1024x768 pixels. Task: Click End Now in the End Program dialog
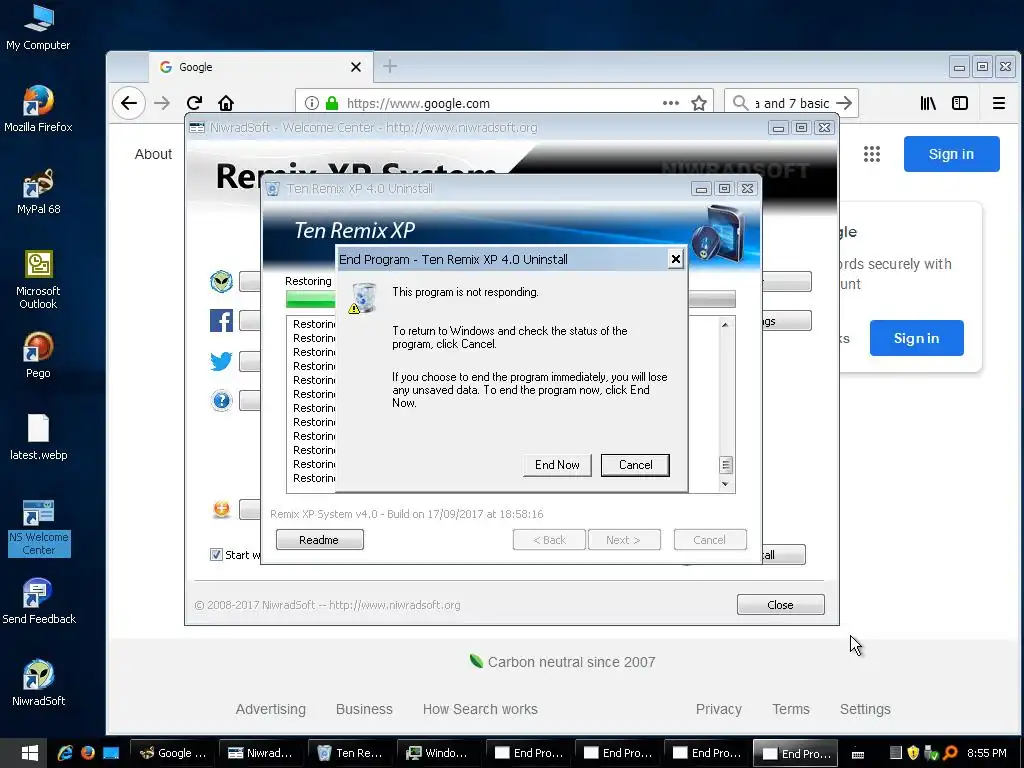[557, 465]
